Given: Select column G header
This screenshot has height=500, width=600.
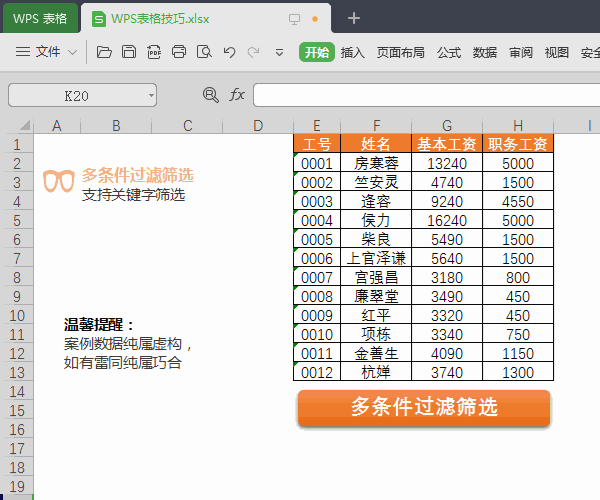Looking at the screenshot, I should [447, 125].
